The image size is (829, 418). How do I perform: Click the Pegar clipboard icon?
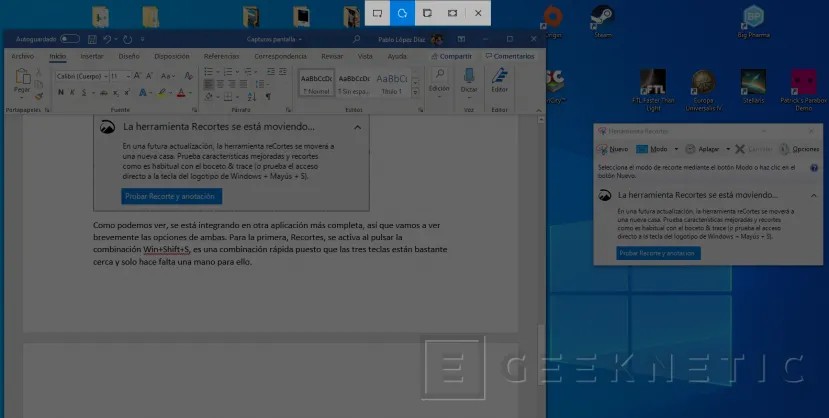[x=22, y=77]
